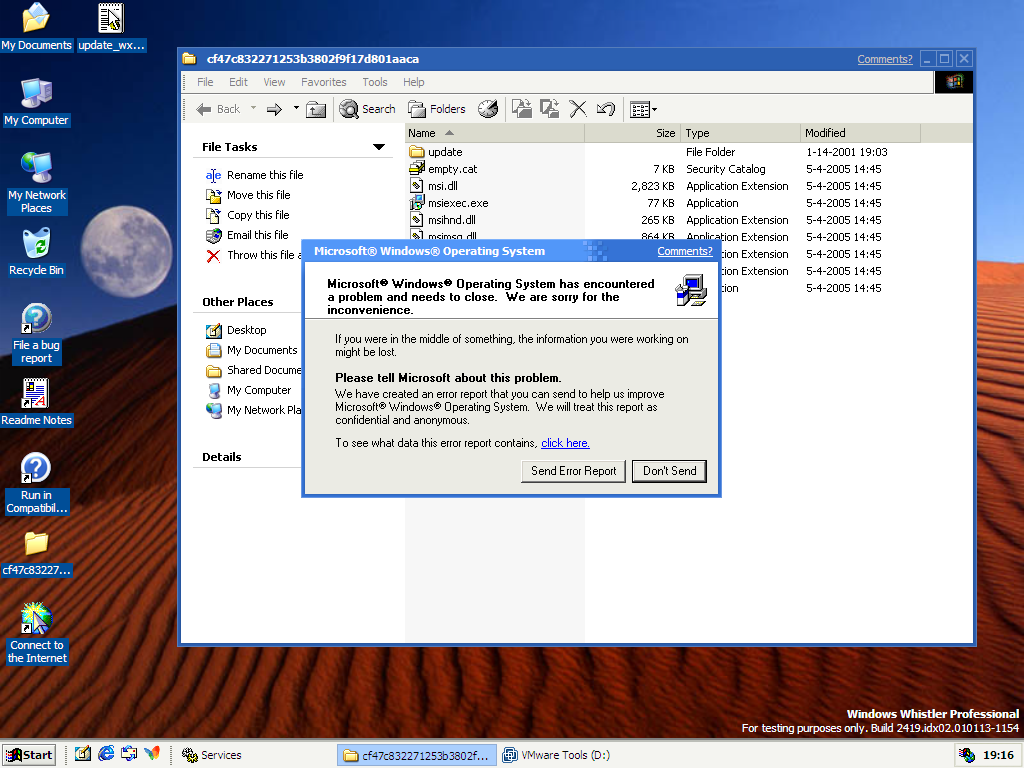Open the Start menu
1024x768 pixels.
(x=29, y=755)
